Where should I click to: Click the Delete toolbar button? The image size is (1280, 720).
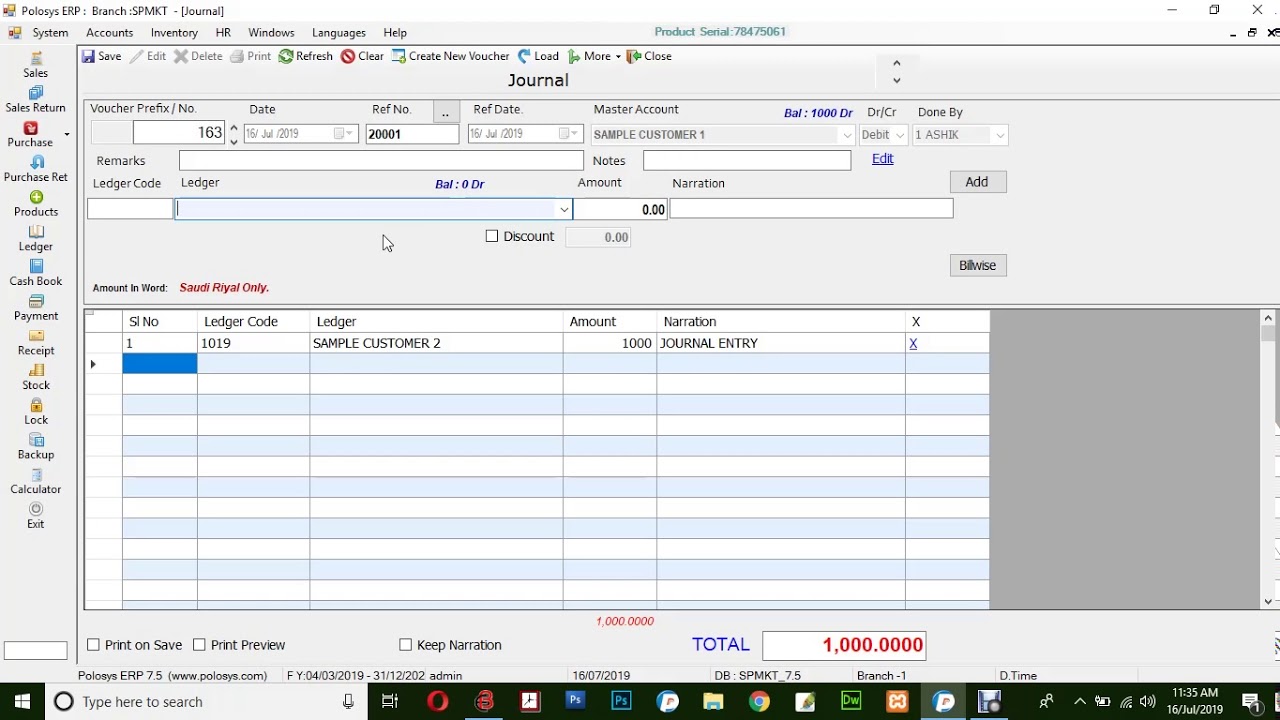(x=198, y=56)
